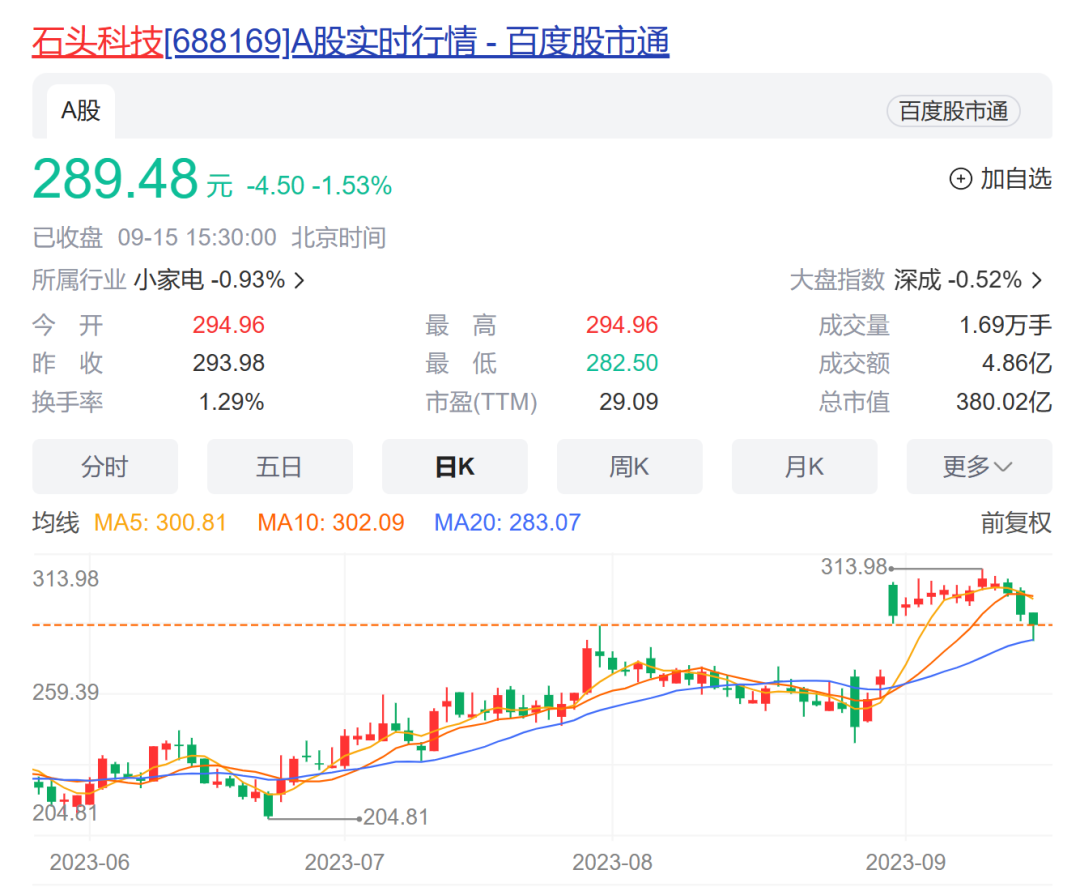
Task: Open the 小家电 -0.93% industry link
Action: [x=209, y=280]
